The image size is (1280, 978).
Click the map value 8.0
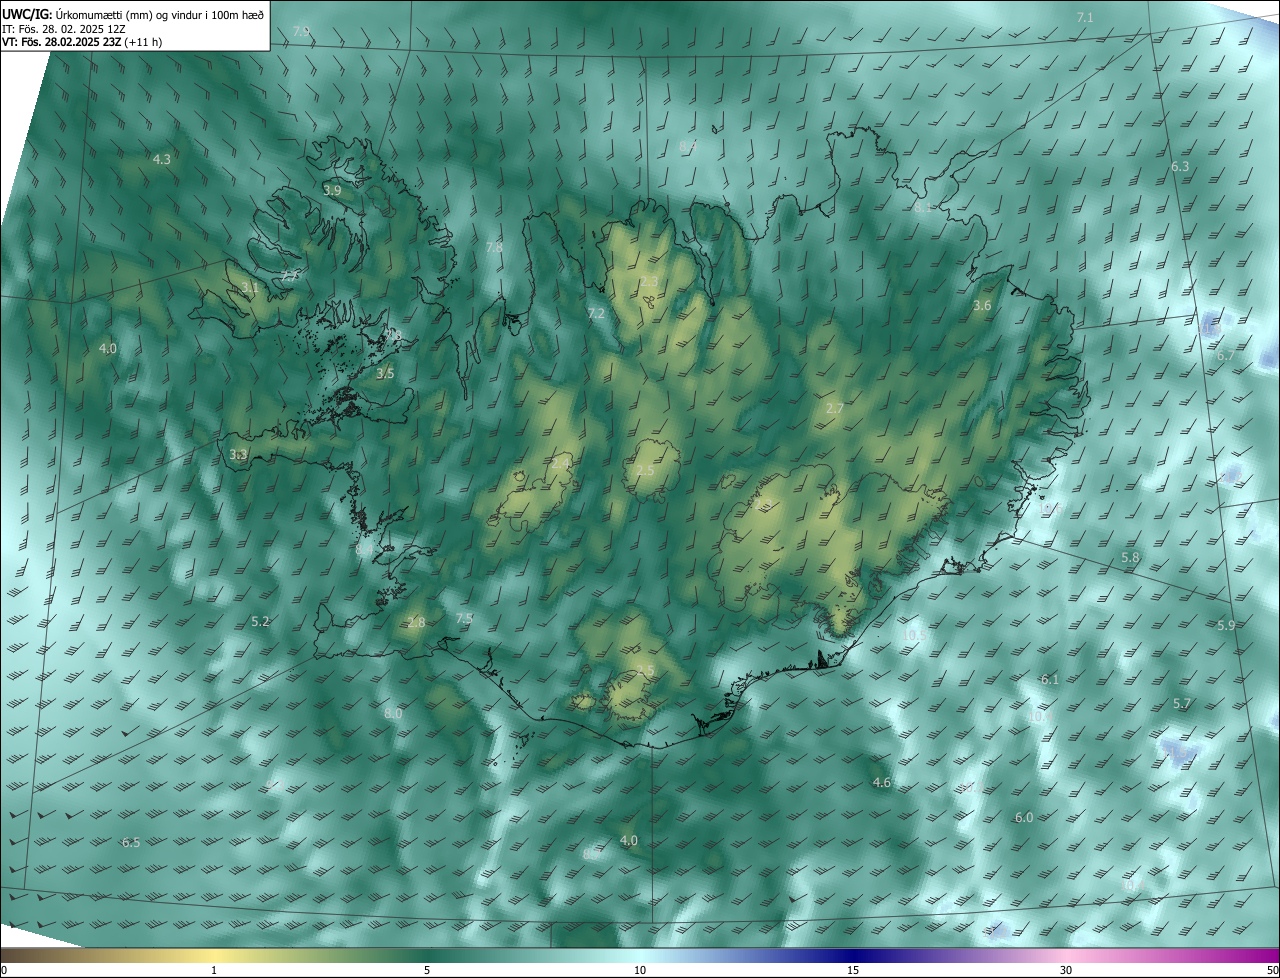click(393, 714)
